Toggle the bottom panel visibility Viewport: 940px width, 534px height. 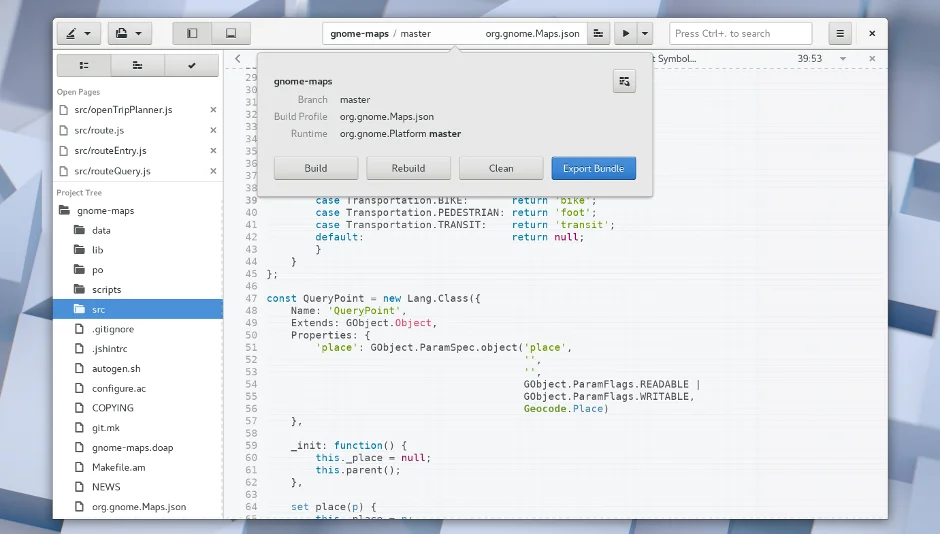[231, 33]
